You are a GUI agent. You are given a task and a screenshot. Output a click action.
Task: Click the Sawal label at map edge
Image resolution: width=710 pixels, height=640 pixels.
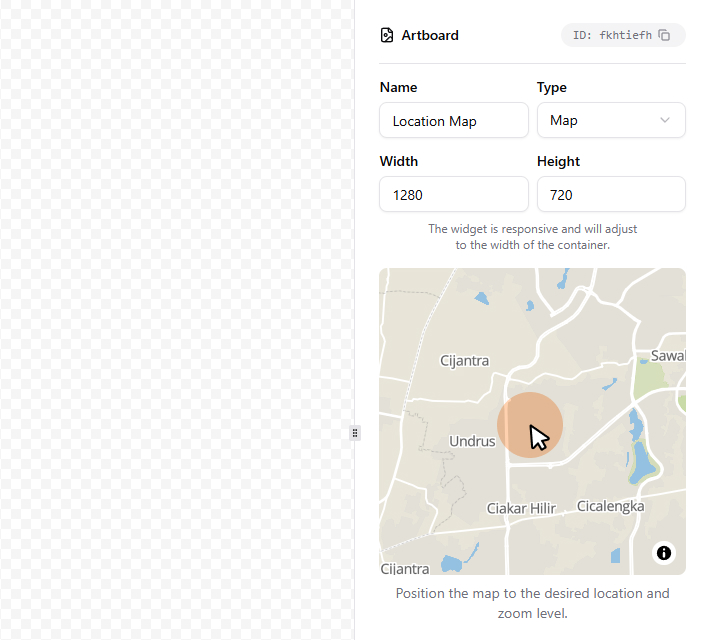coord(667,356)
